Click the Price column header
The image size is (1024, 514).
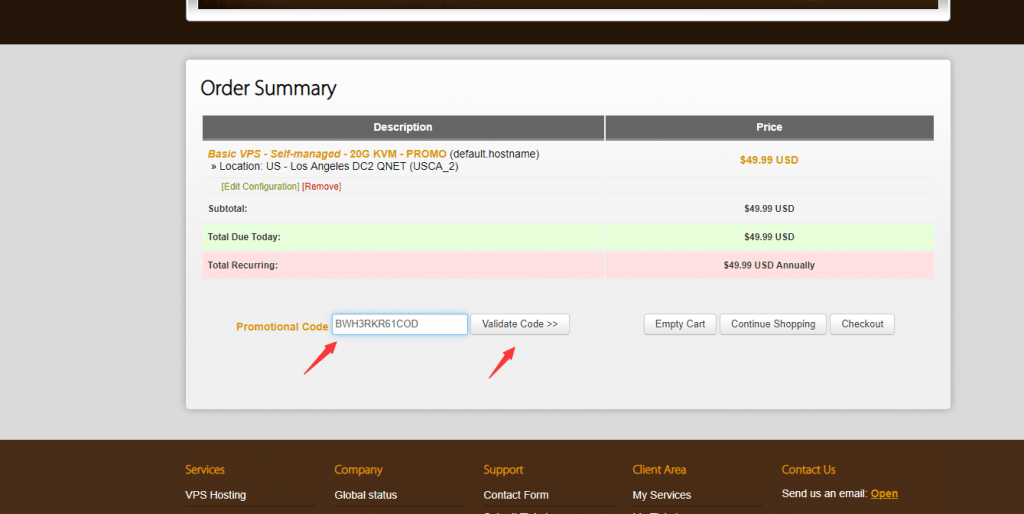(x=769, y=128)
